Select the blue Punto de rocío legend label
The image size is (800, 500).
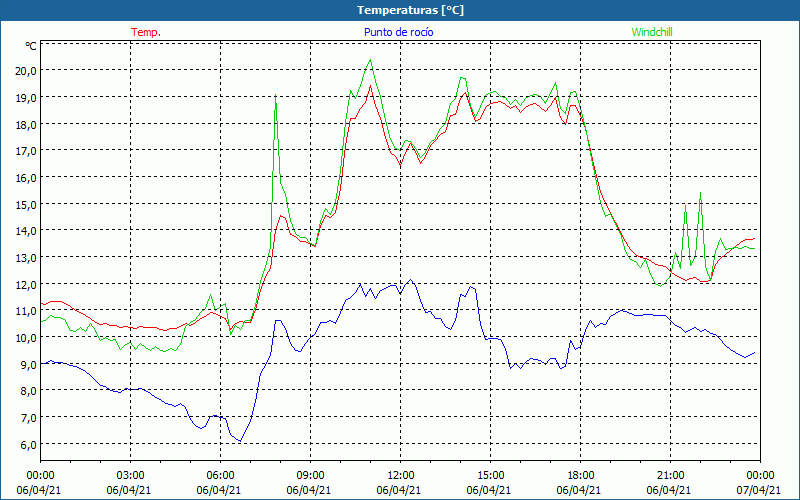[x=398, y=32]
